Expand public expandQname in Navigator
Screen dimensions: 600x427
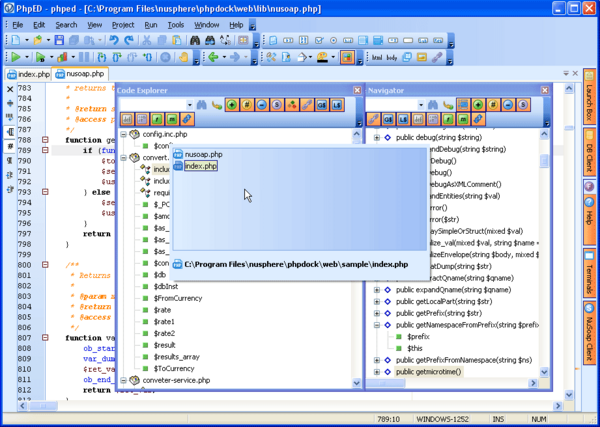tap(377, 290)
